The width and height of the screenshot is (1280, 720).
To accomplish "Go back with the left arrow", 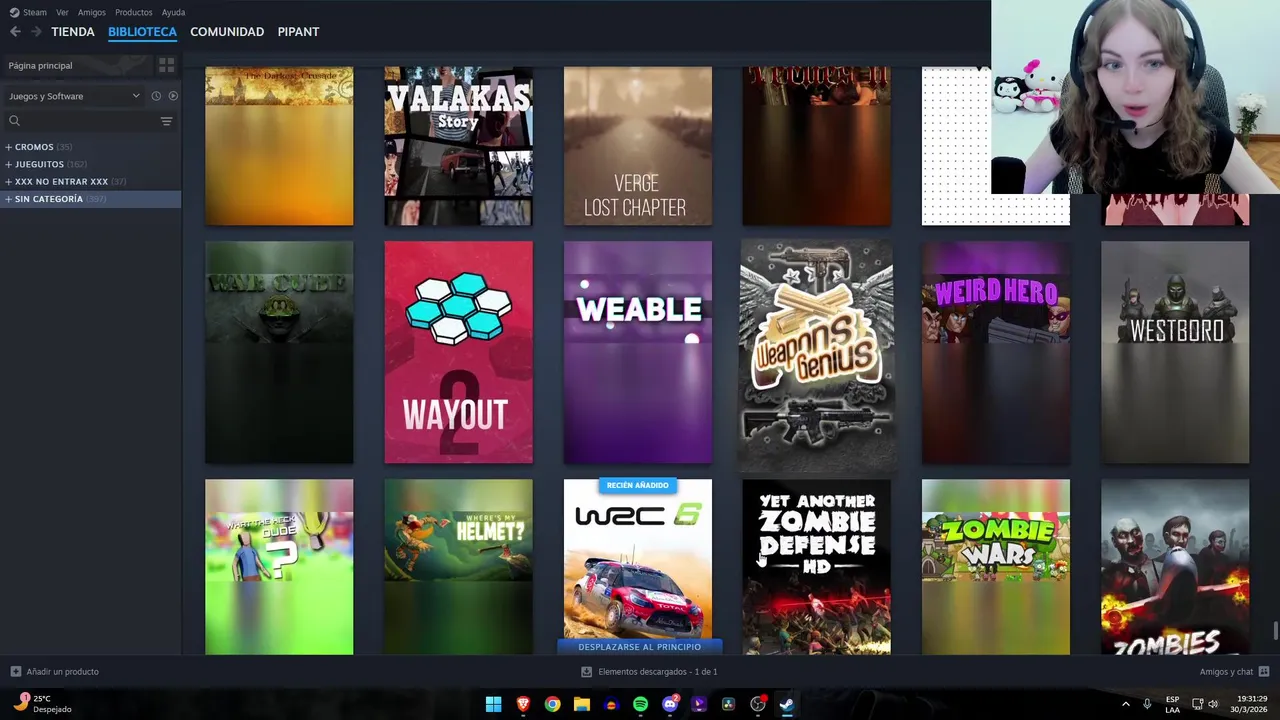I will 15,32.
